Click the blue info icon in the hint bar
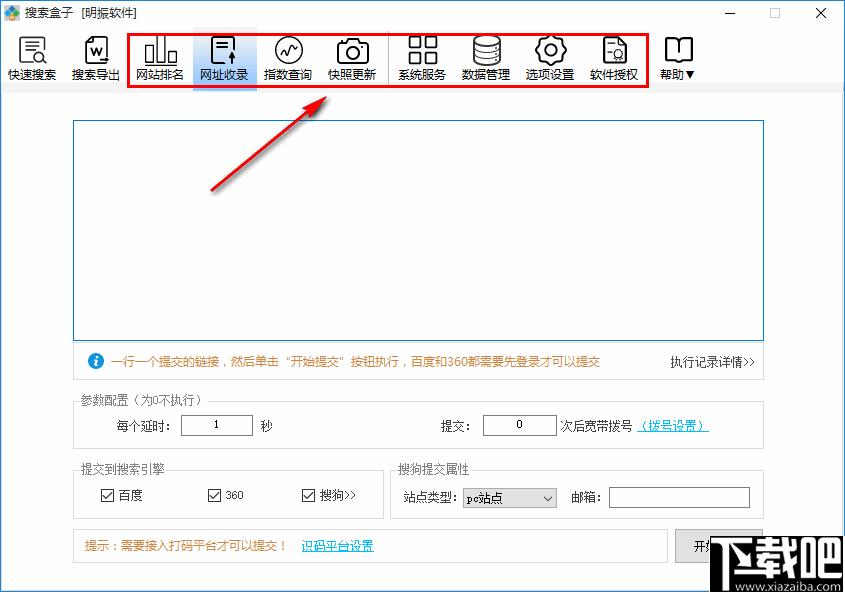This screenshot has width=845, height=592. coord(95,361)
